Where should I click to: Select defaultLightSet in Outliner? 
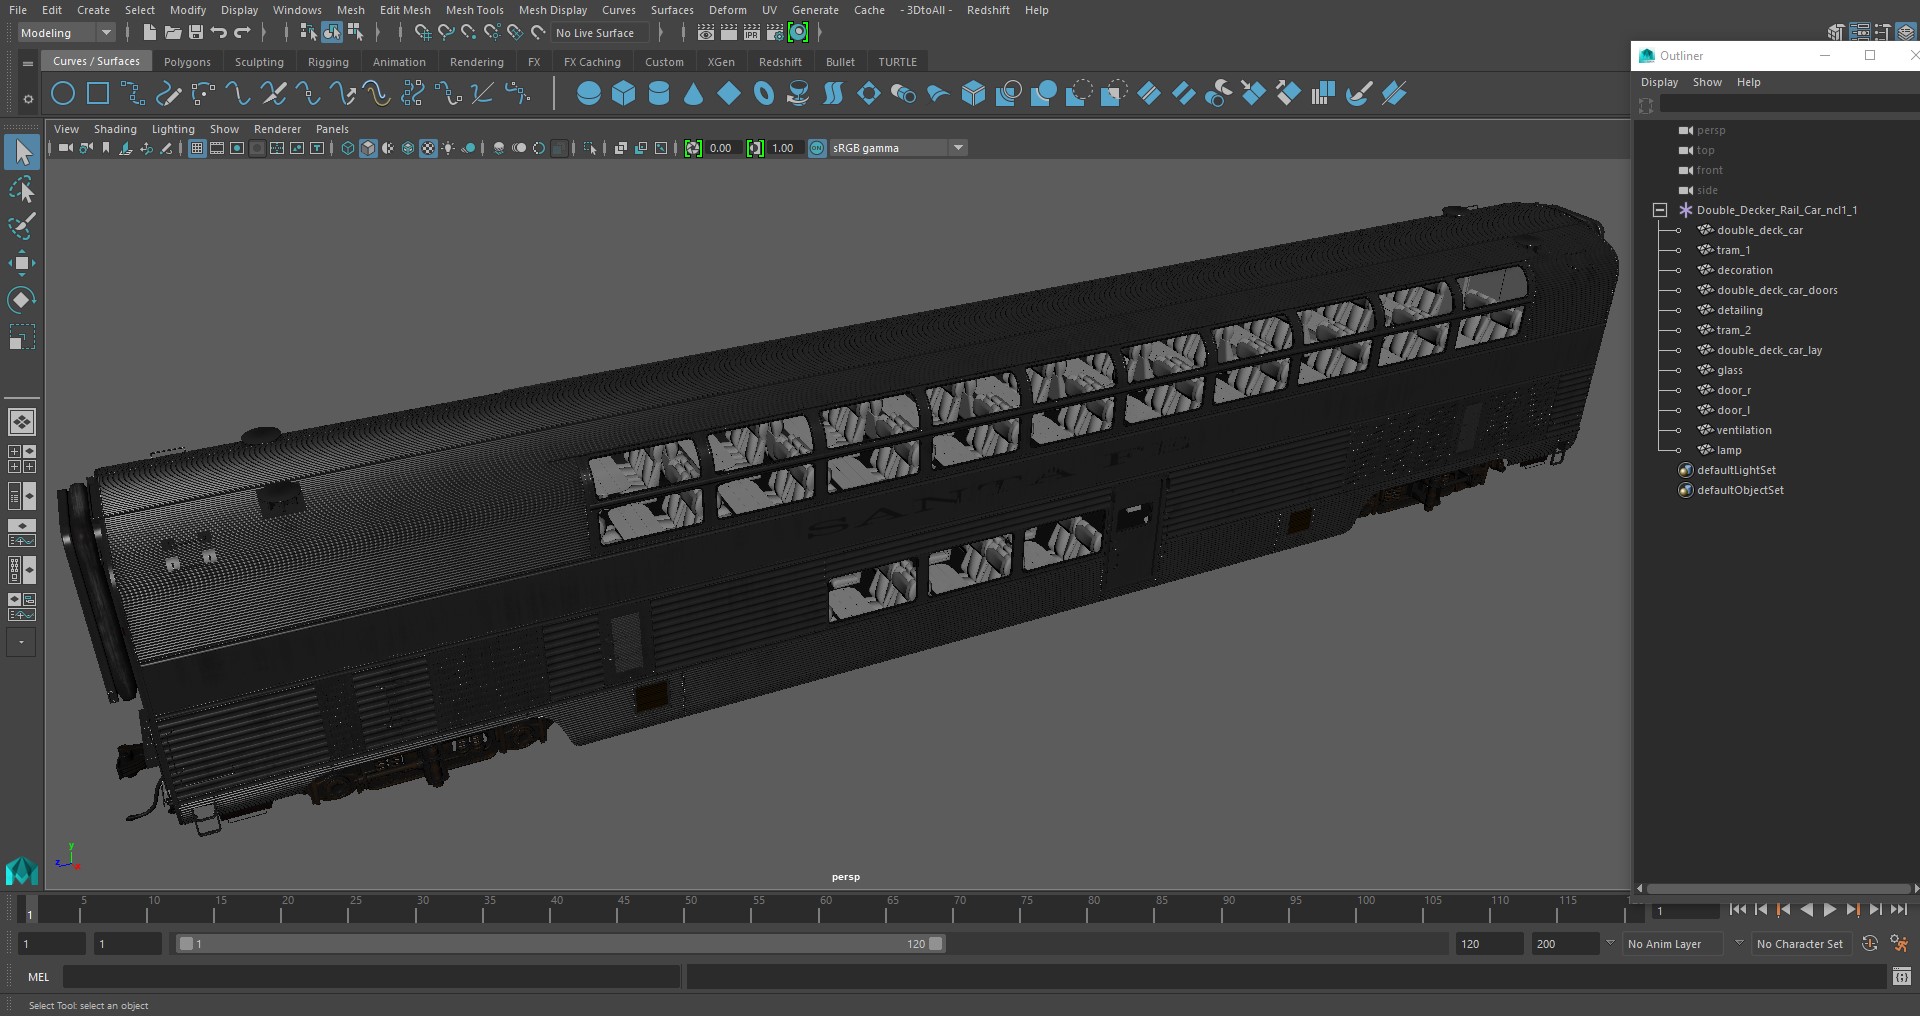click(1735, 470)
